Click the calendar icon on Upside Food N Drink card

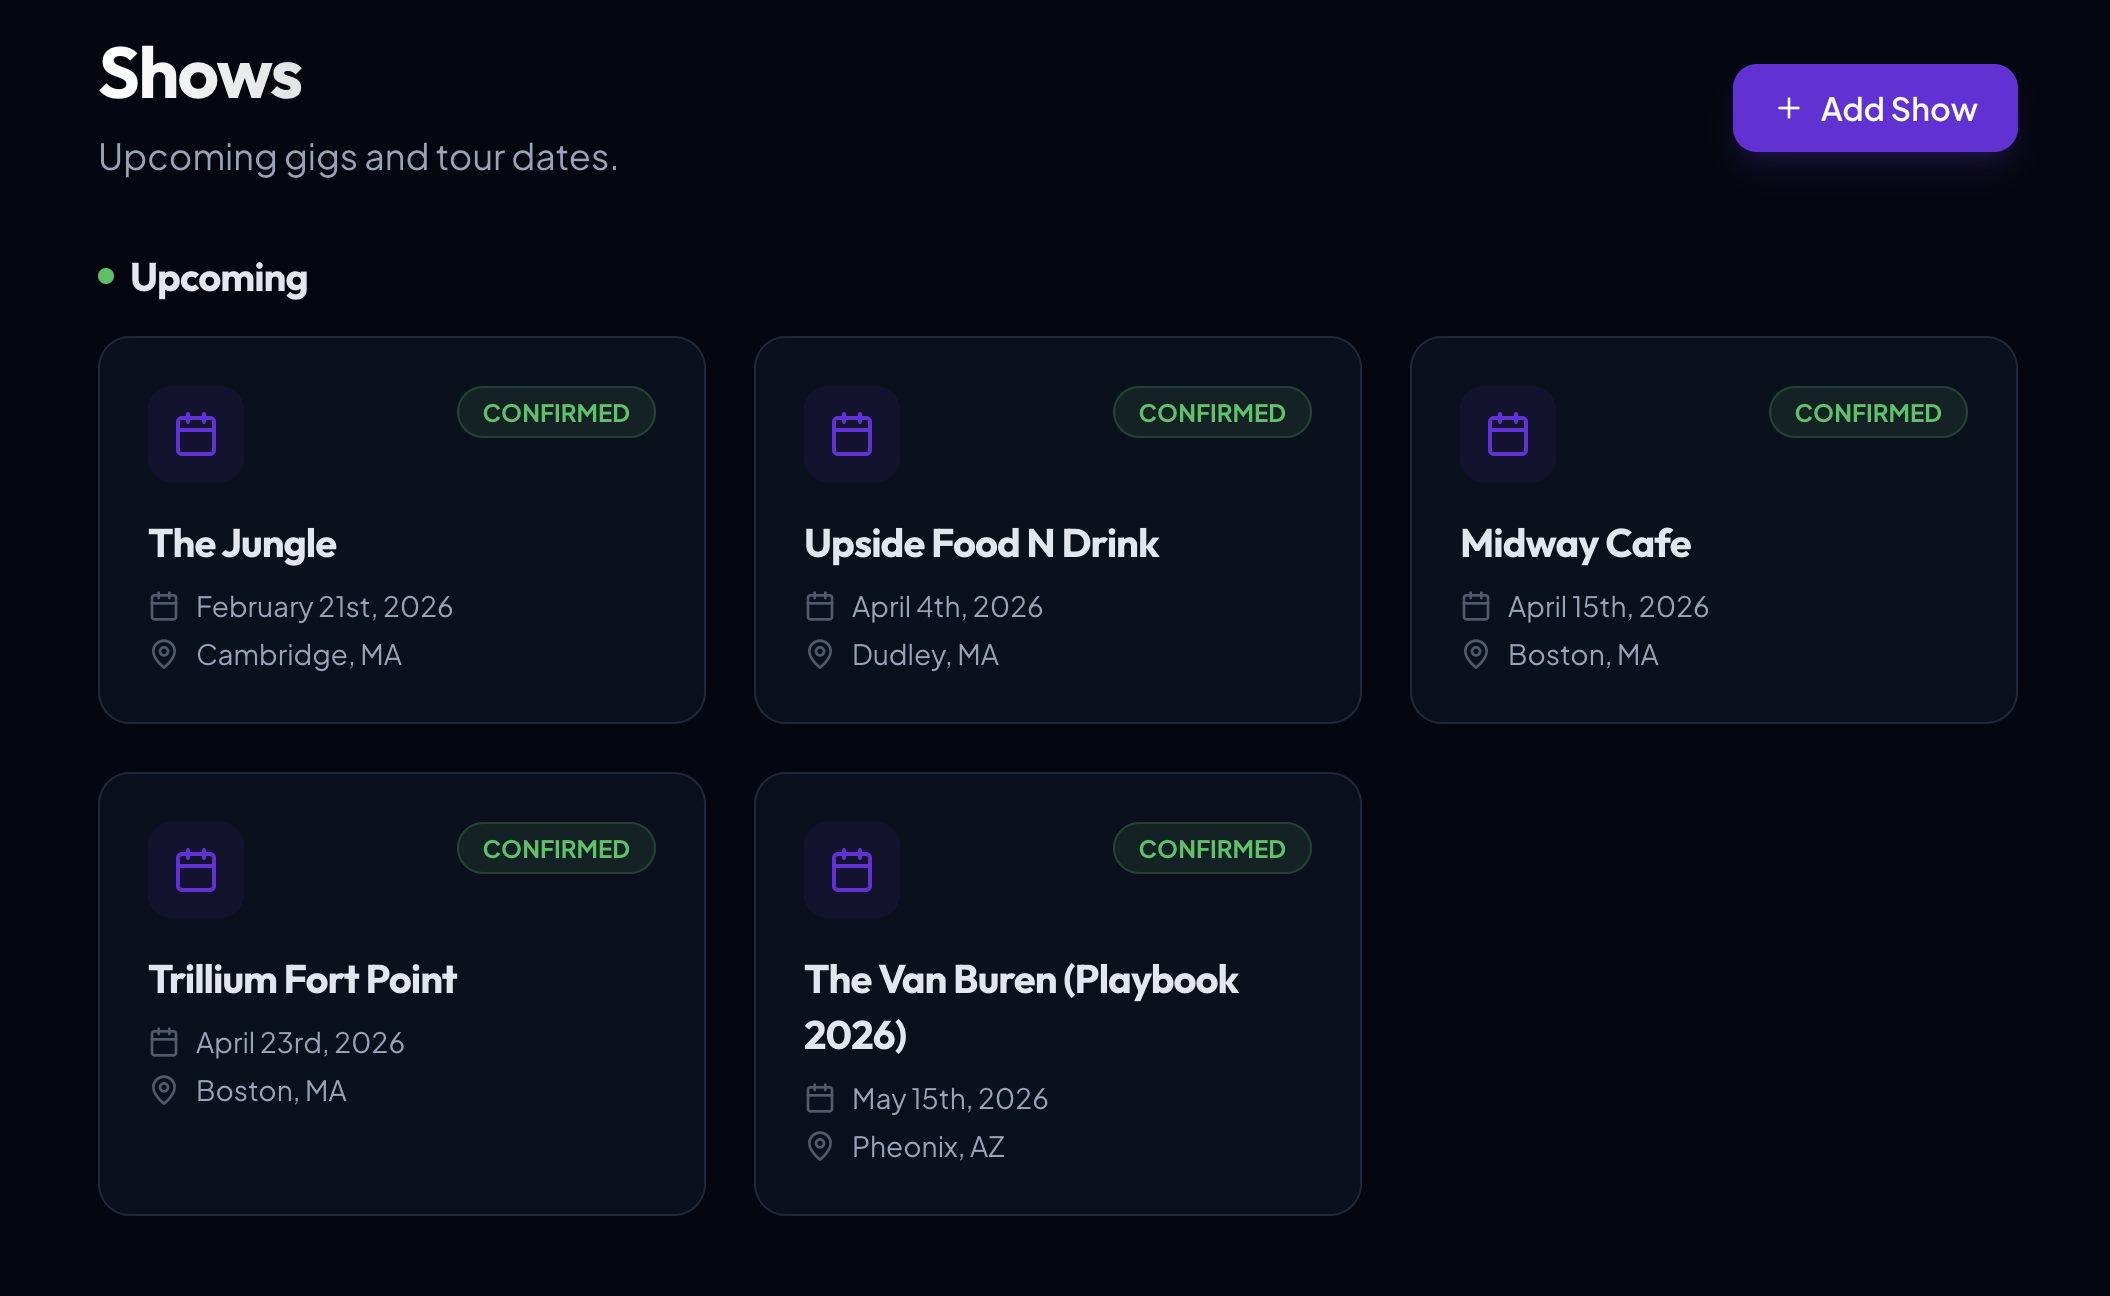point(851,434)
